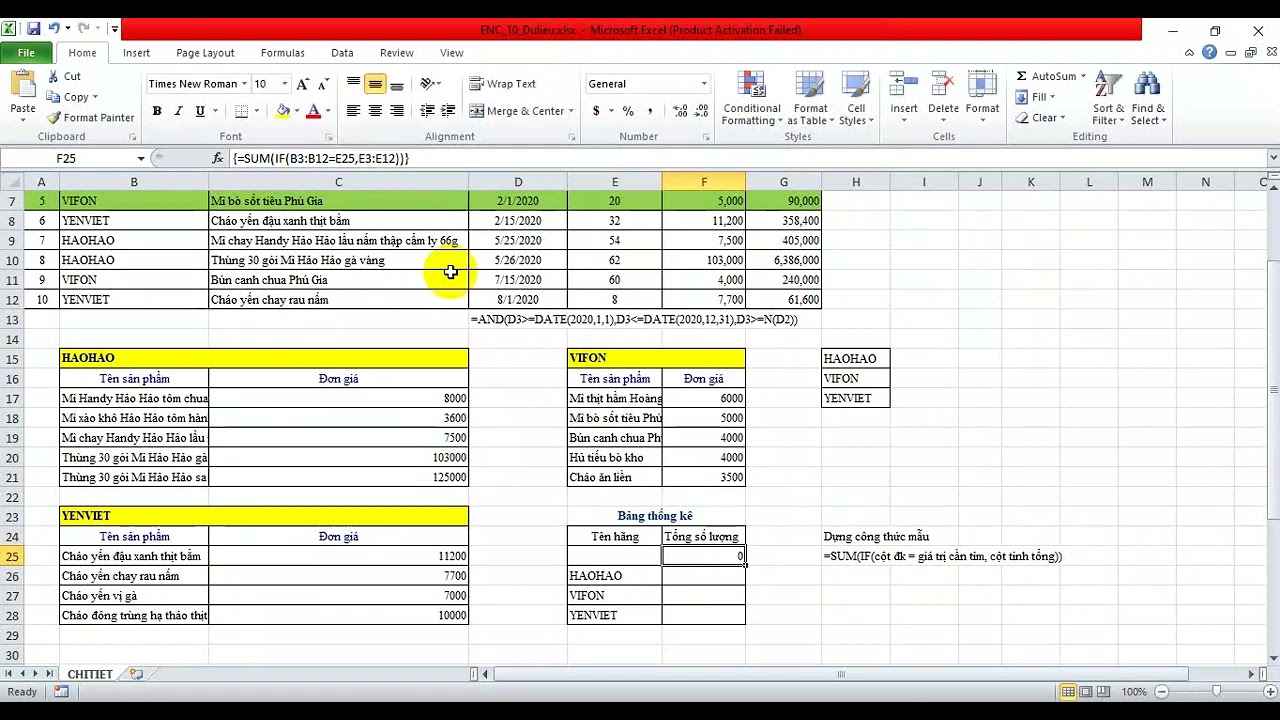
Task: Center text horizontally
Action: (x=375, y=111)
